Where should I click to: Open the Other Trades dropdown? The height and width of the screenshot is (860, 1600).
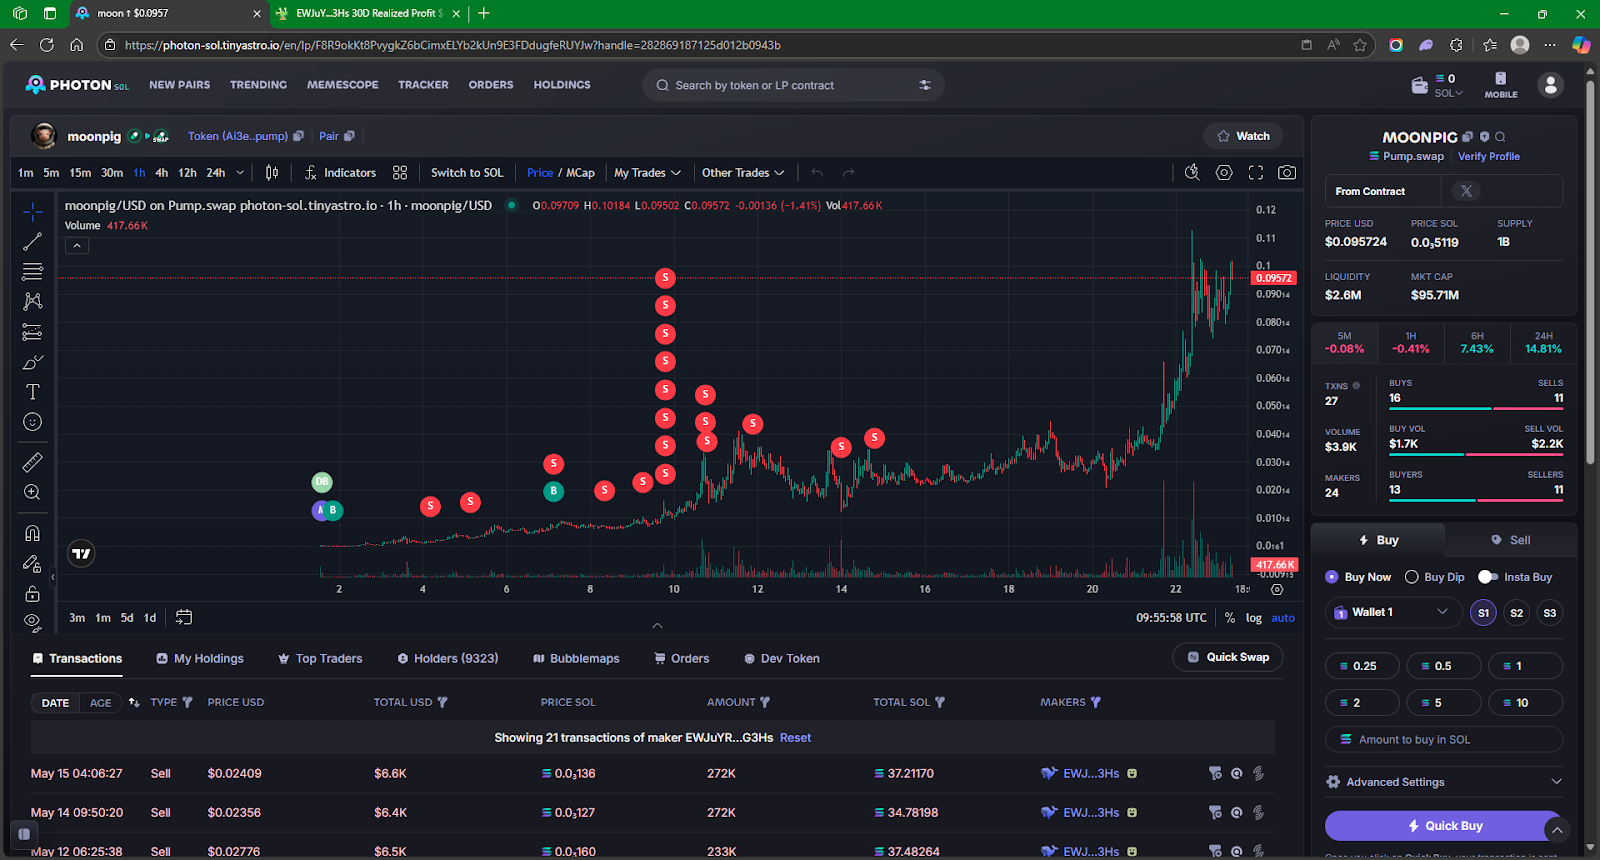coord(743,173)
